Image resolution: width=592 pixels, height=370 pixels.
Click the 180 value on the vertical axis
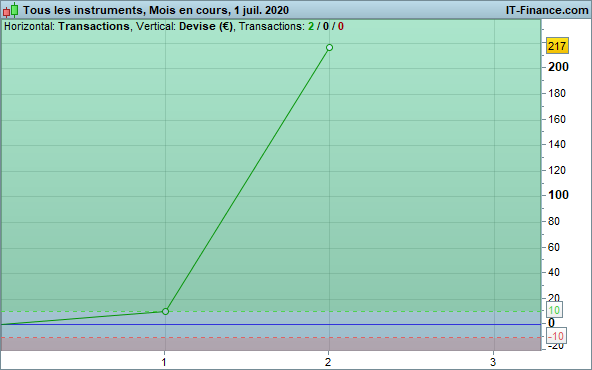tap(557, 93)
